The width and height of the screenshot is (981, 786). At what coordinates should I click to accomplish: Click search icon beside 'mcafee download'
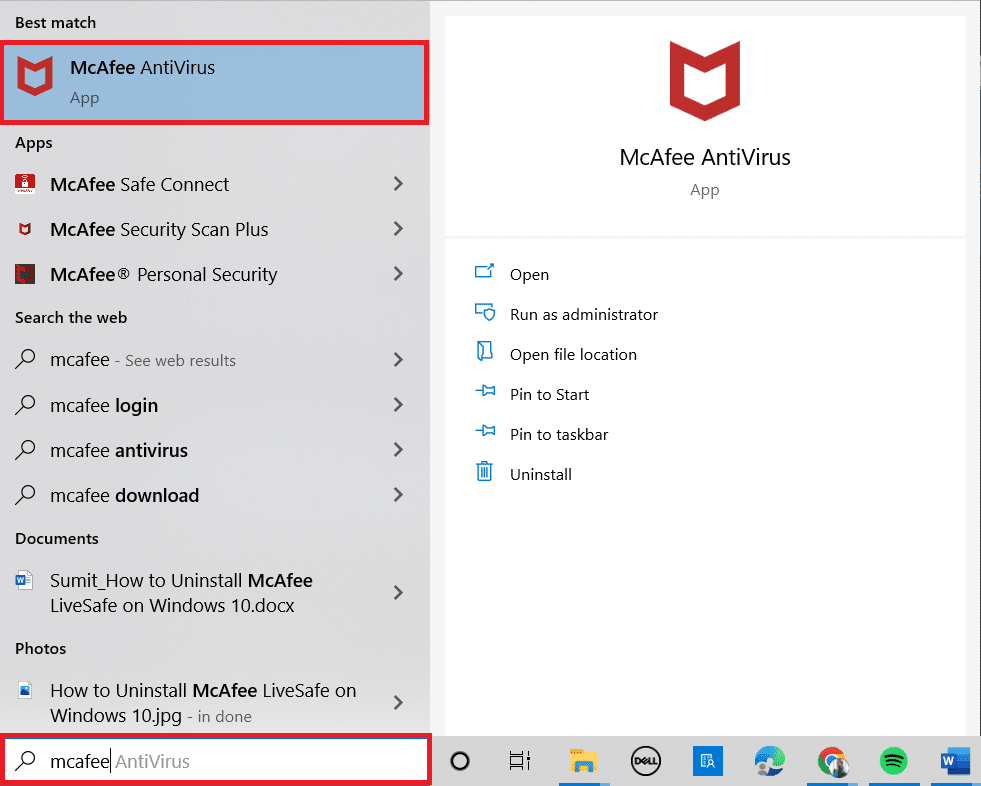point(25,494)
